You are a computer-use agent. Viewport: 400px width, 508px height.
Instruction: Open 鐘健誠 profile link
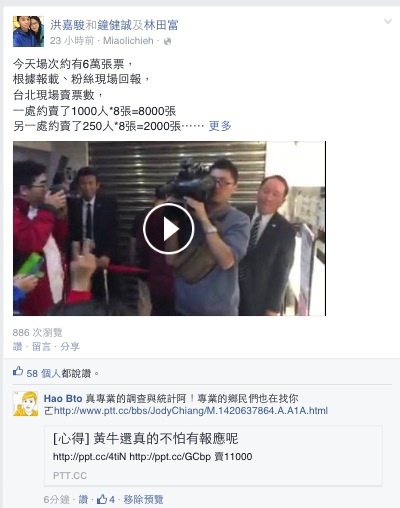115,25
